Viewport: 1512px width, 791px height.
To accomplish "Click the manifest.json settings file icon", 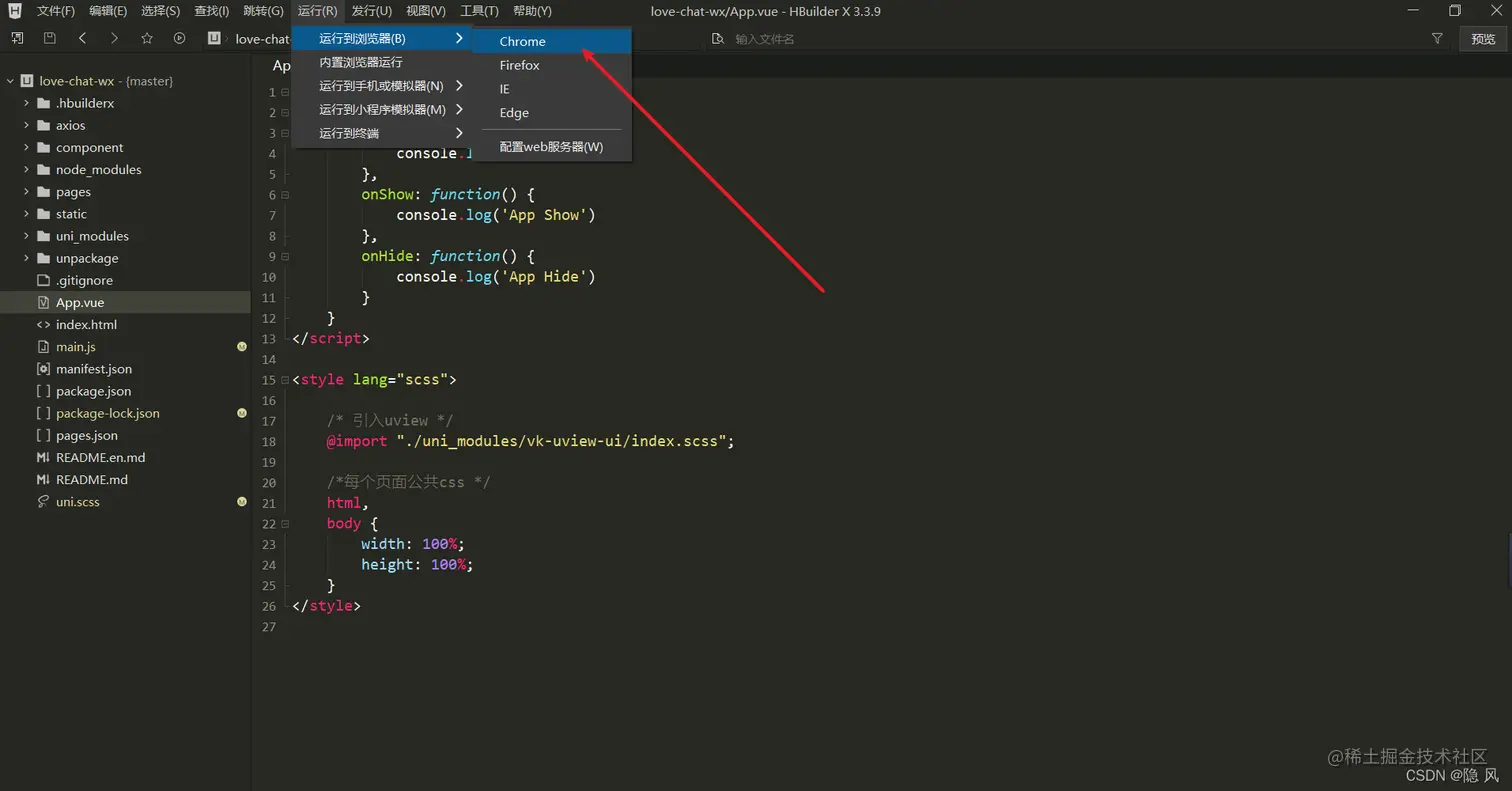I will 43,369.
